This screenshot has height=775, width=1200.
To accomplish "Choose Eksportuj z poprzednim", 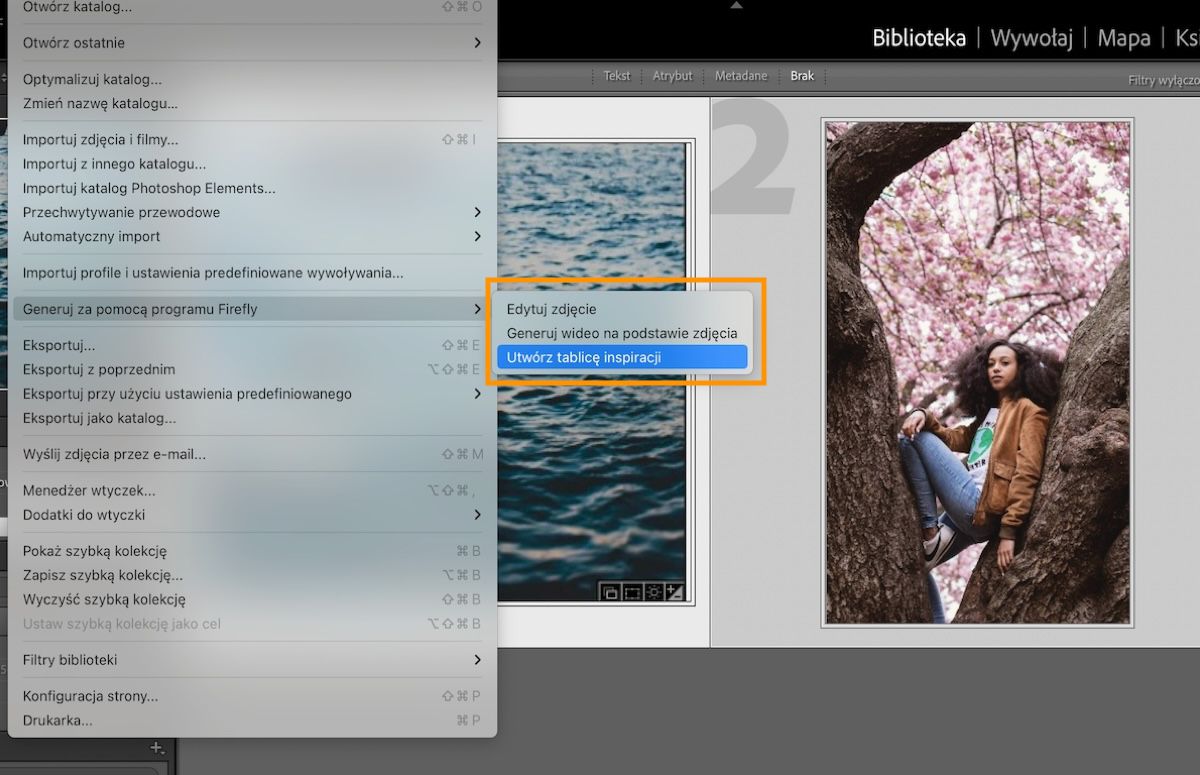I will [x=252, y=369].
